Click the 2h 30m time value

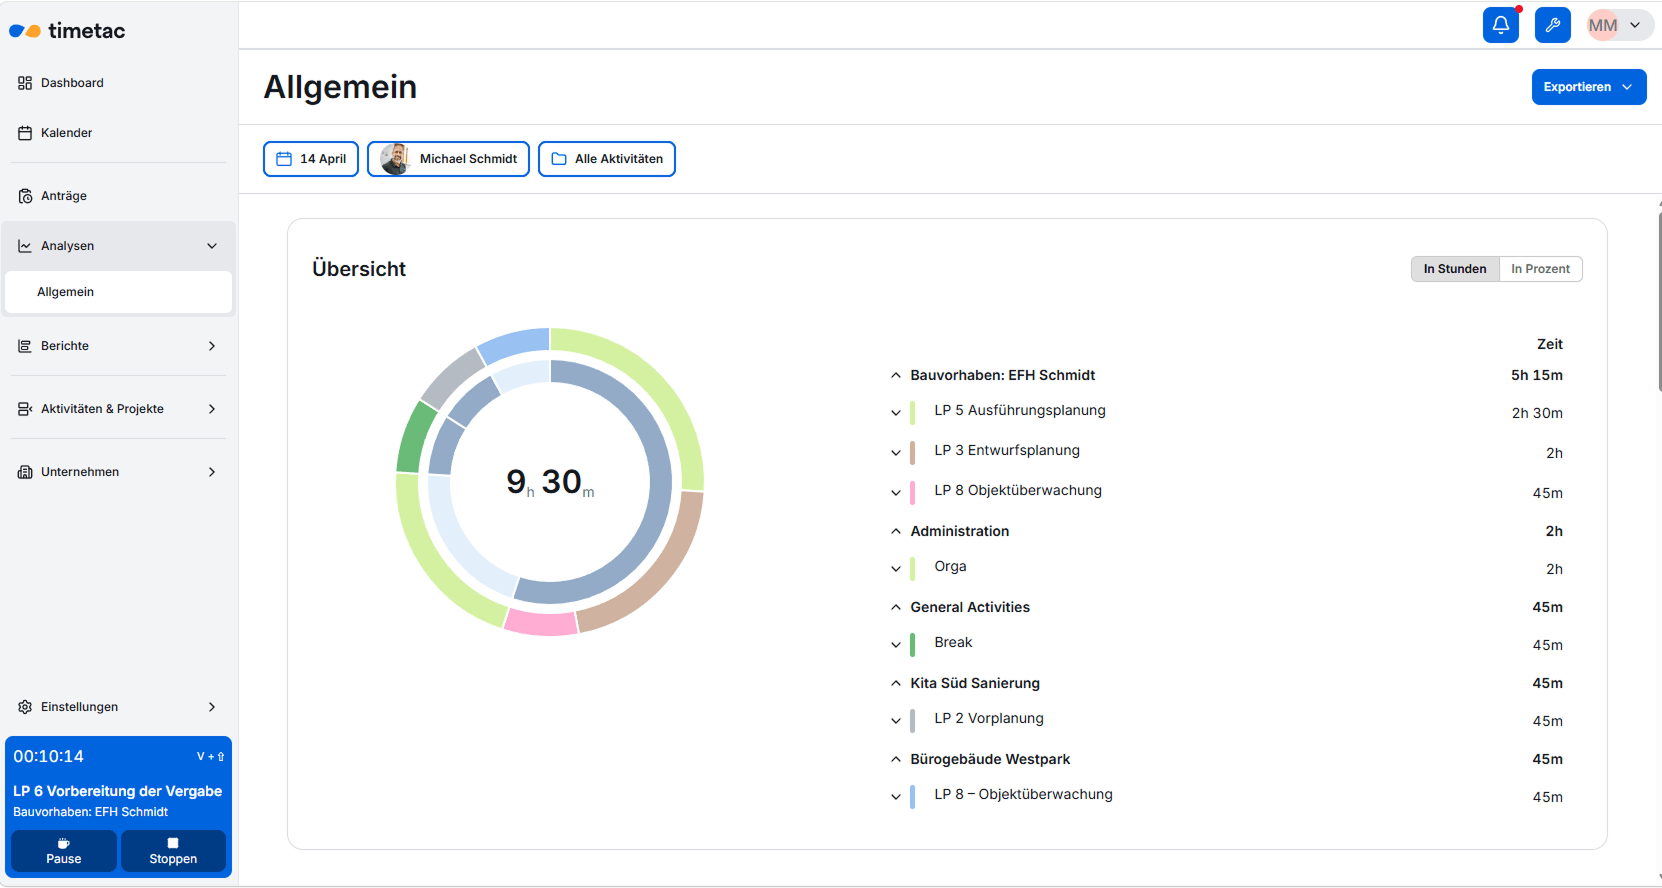[x=1537, y=413]
